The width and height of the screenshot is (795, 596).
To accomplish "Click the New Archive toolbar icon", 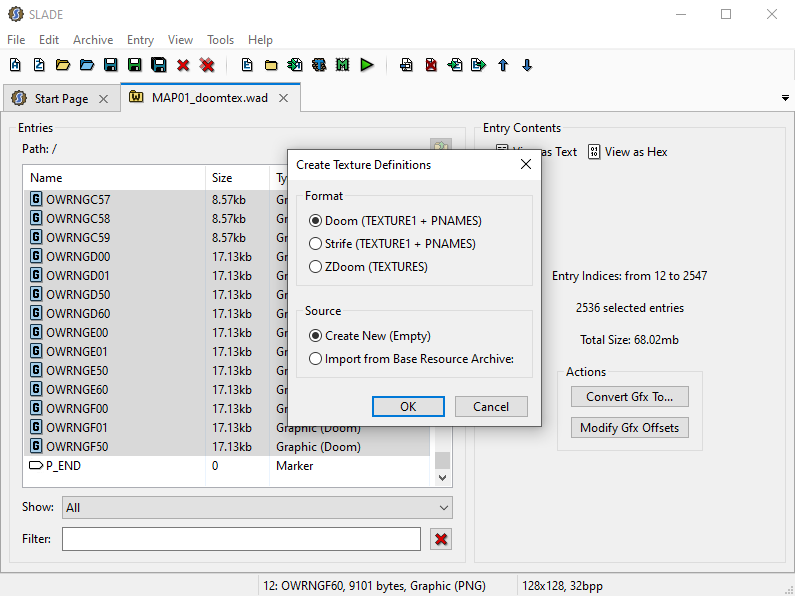I will (15, 65).
